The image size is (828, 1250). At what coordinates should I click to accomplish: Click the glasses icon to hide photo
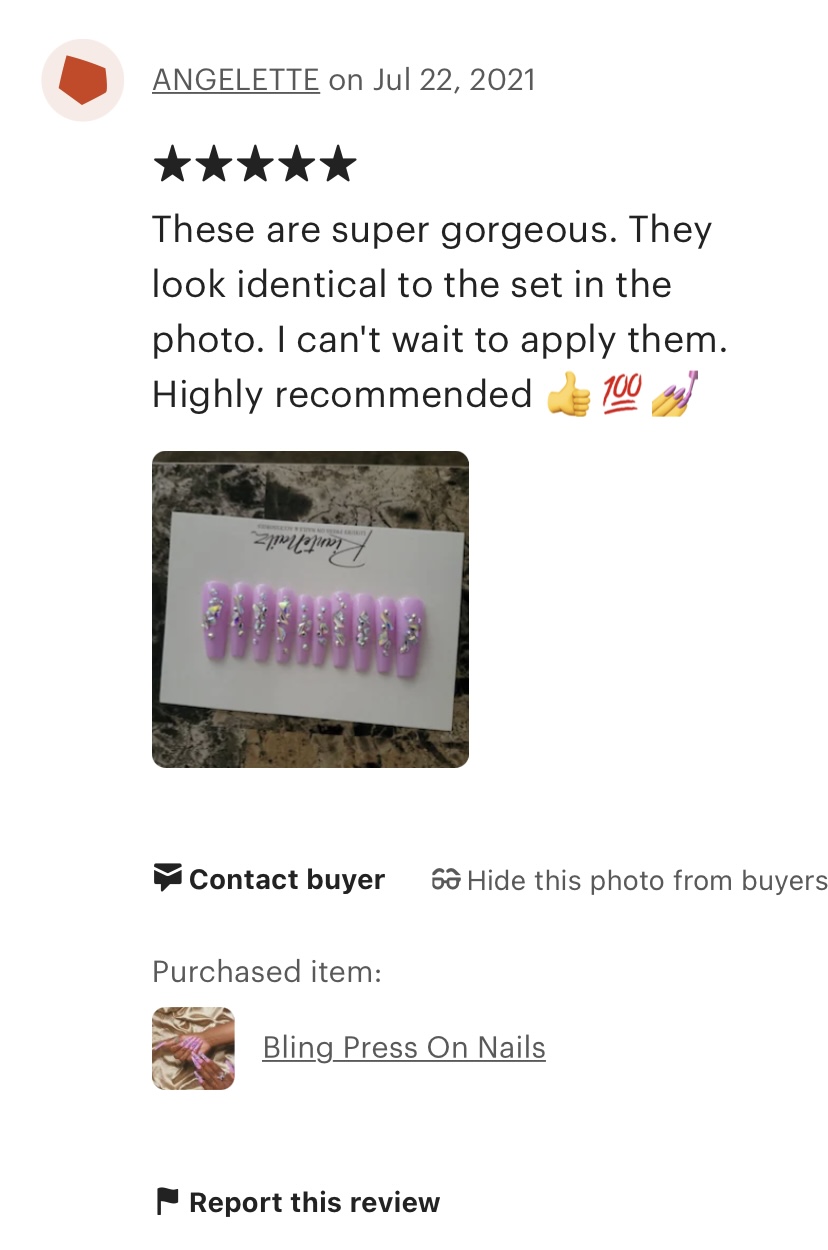[x=446, y=880]
